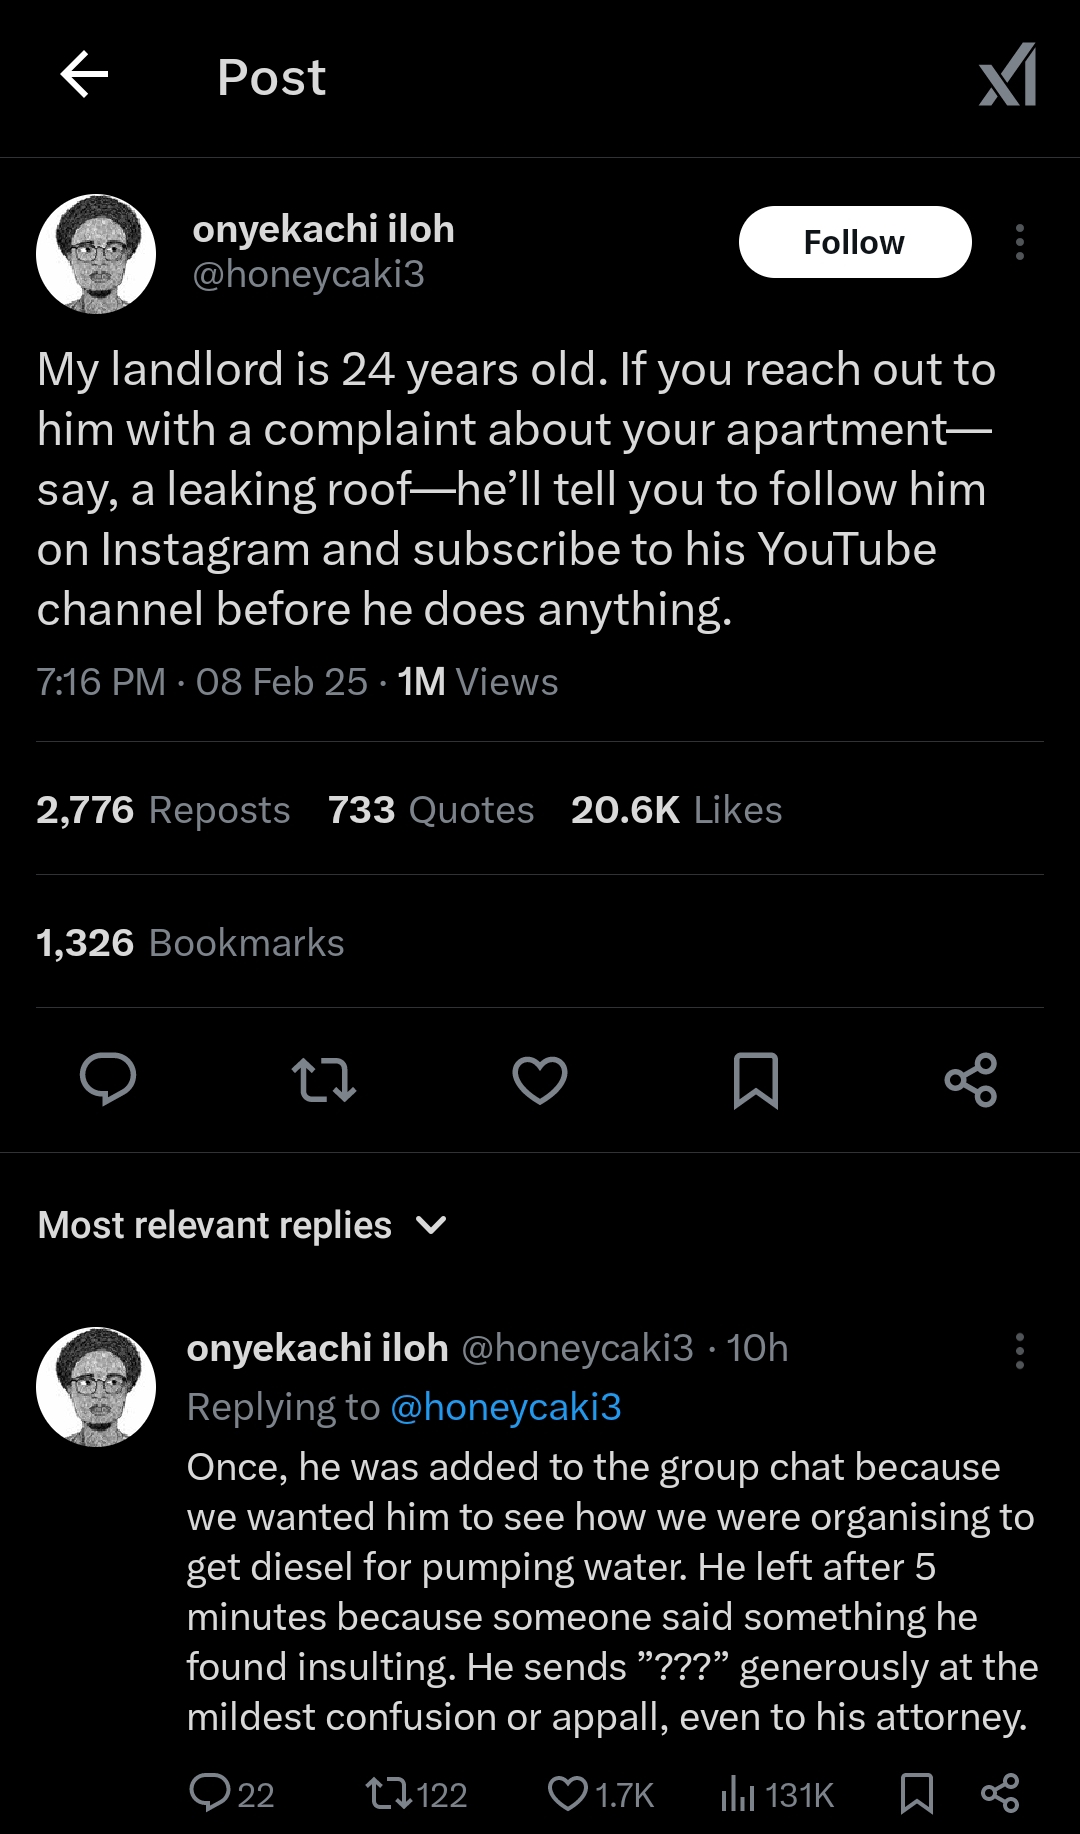View the 2,776 Reposts list
Screen dimensions: 1080x1834
(163, 810)
